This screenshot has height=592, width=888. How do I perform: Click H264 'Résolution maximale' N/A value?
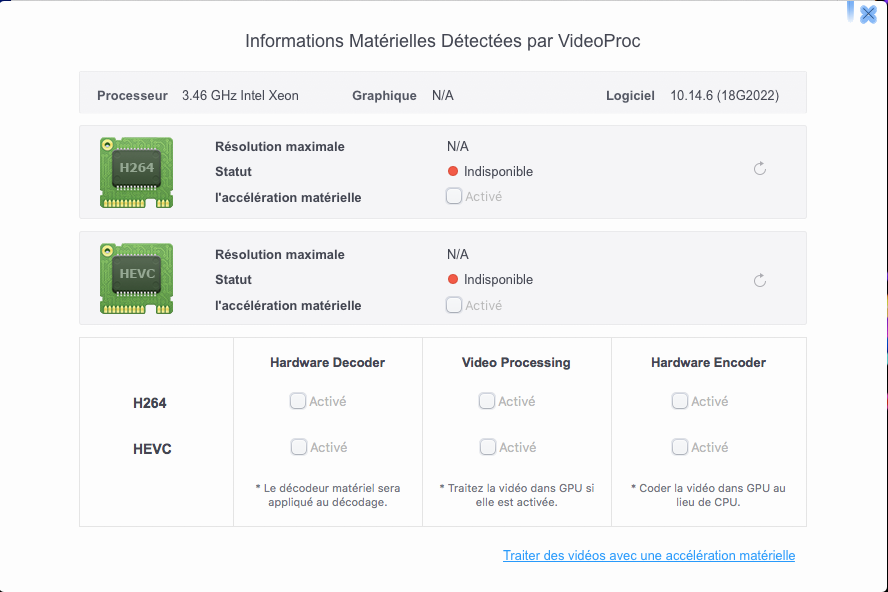pyautogui.click(x=458, y=146)
